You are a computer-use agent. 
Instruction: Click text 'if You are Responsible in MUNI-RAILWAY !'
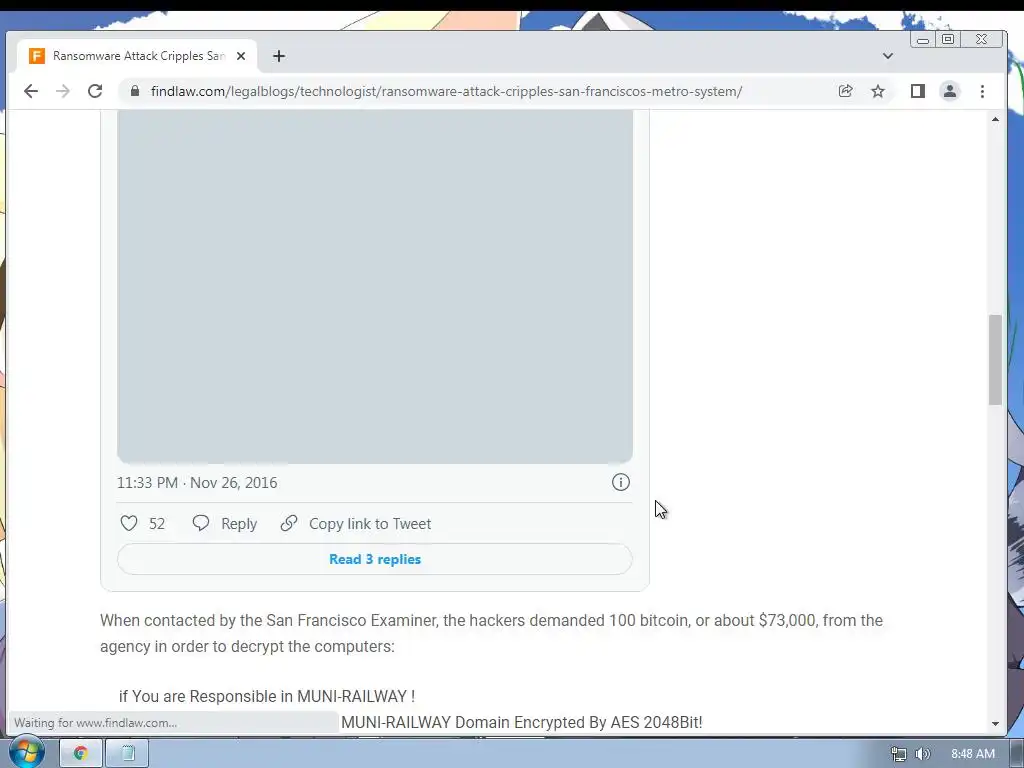(267, 696)
